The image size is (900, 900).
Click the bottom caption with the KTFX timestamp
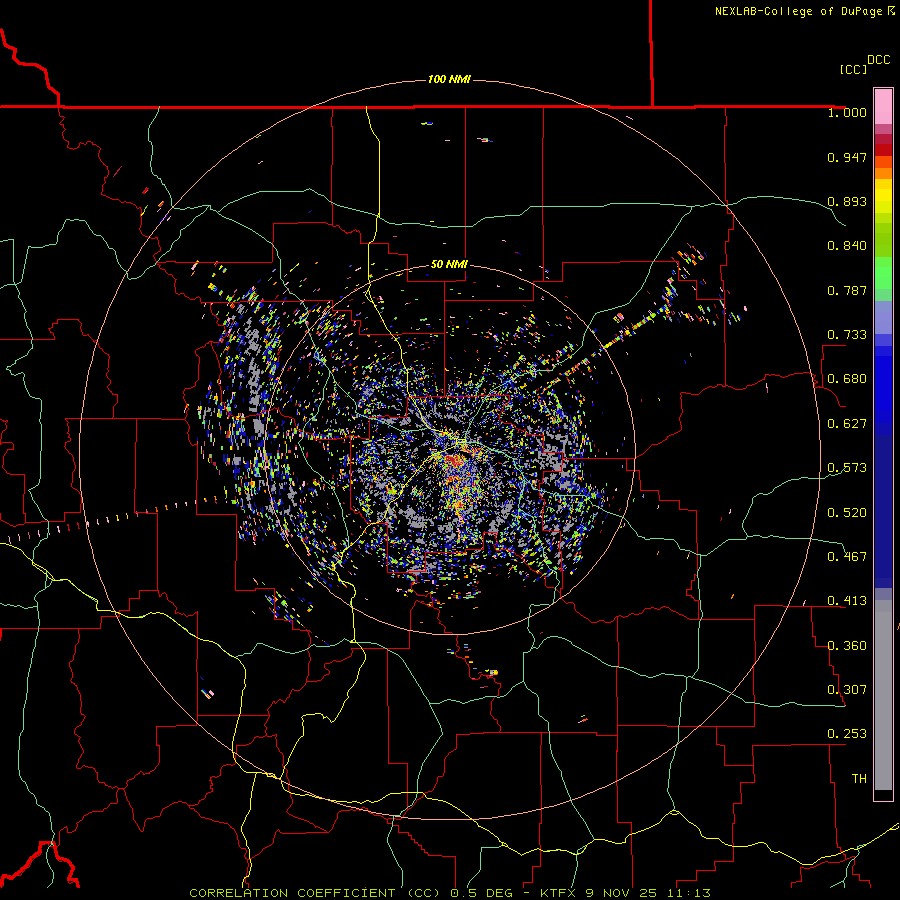click(450, 893)
